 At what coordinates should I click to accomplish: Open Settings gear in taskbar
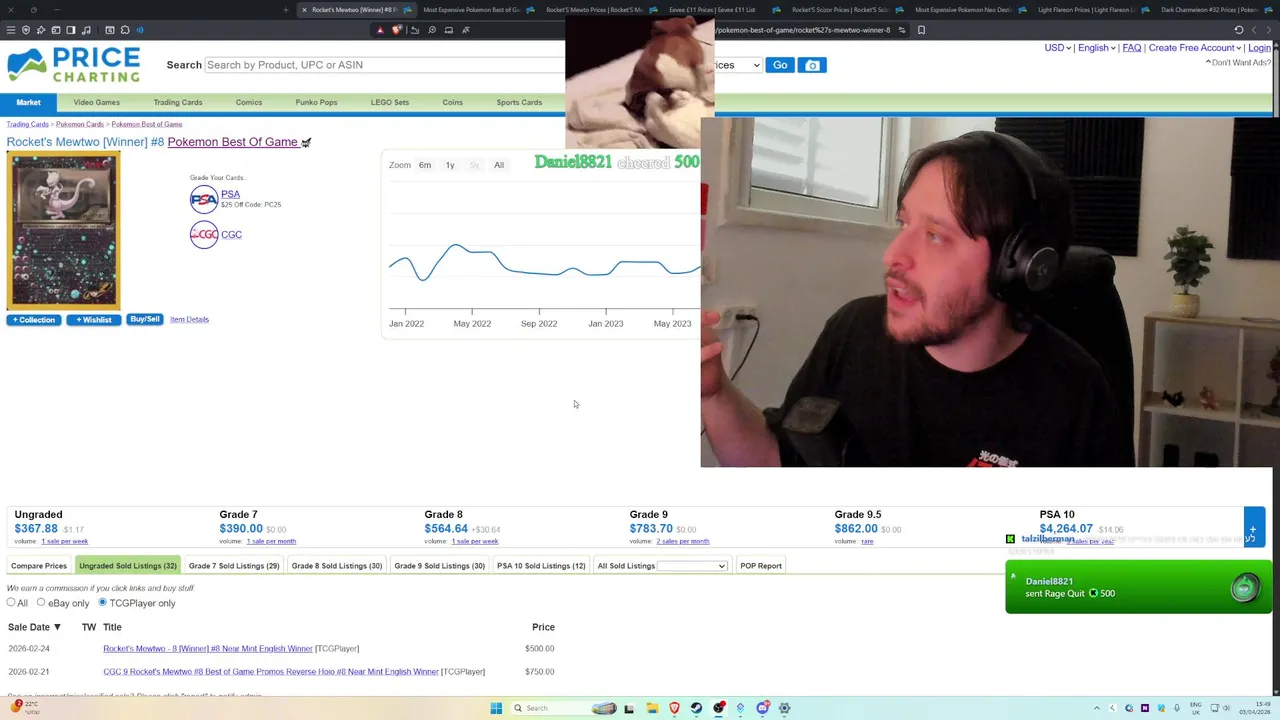point(785,708)
